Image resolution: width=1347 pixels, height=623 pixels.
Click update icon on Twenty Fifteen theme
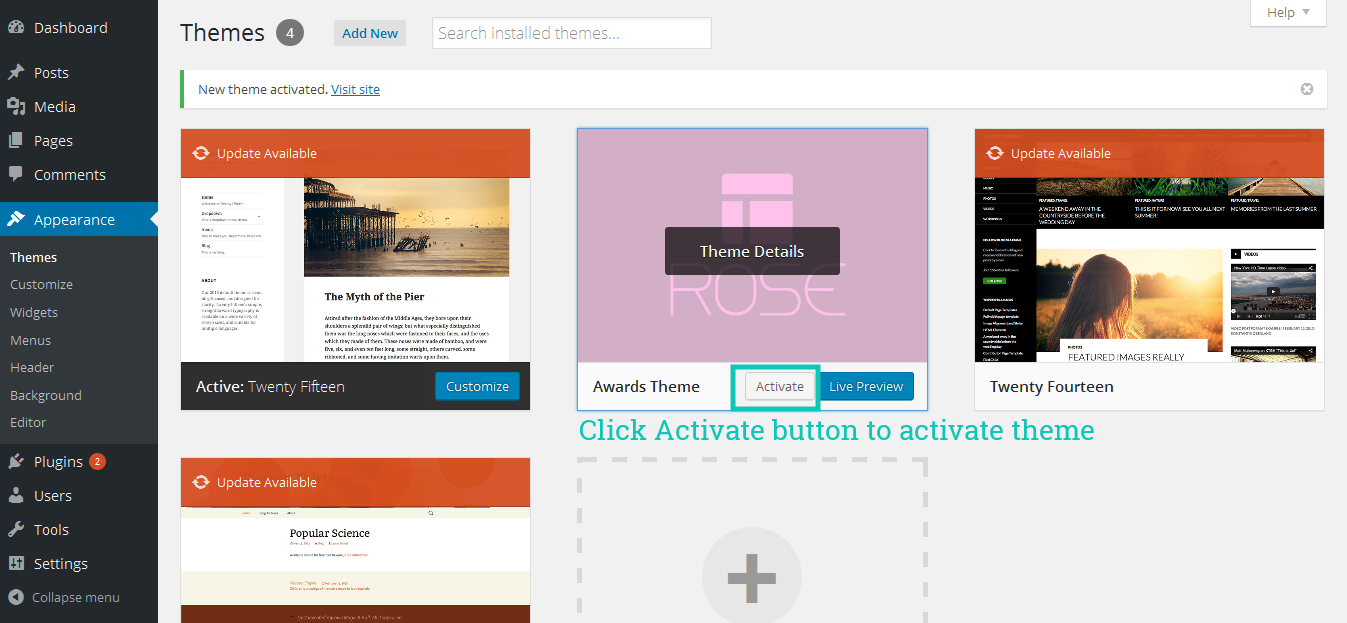pyautogui.click(x=200, y=153)
